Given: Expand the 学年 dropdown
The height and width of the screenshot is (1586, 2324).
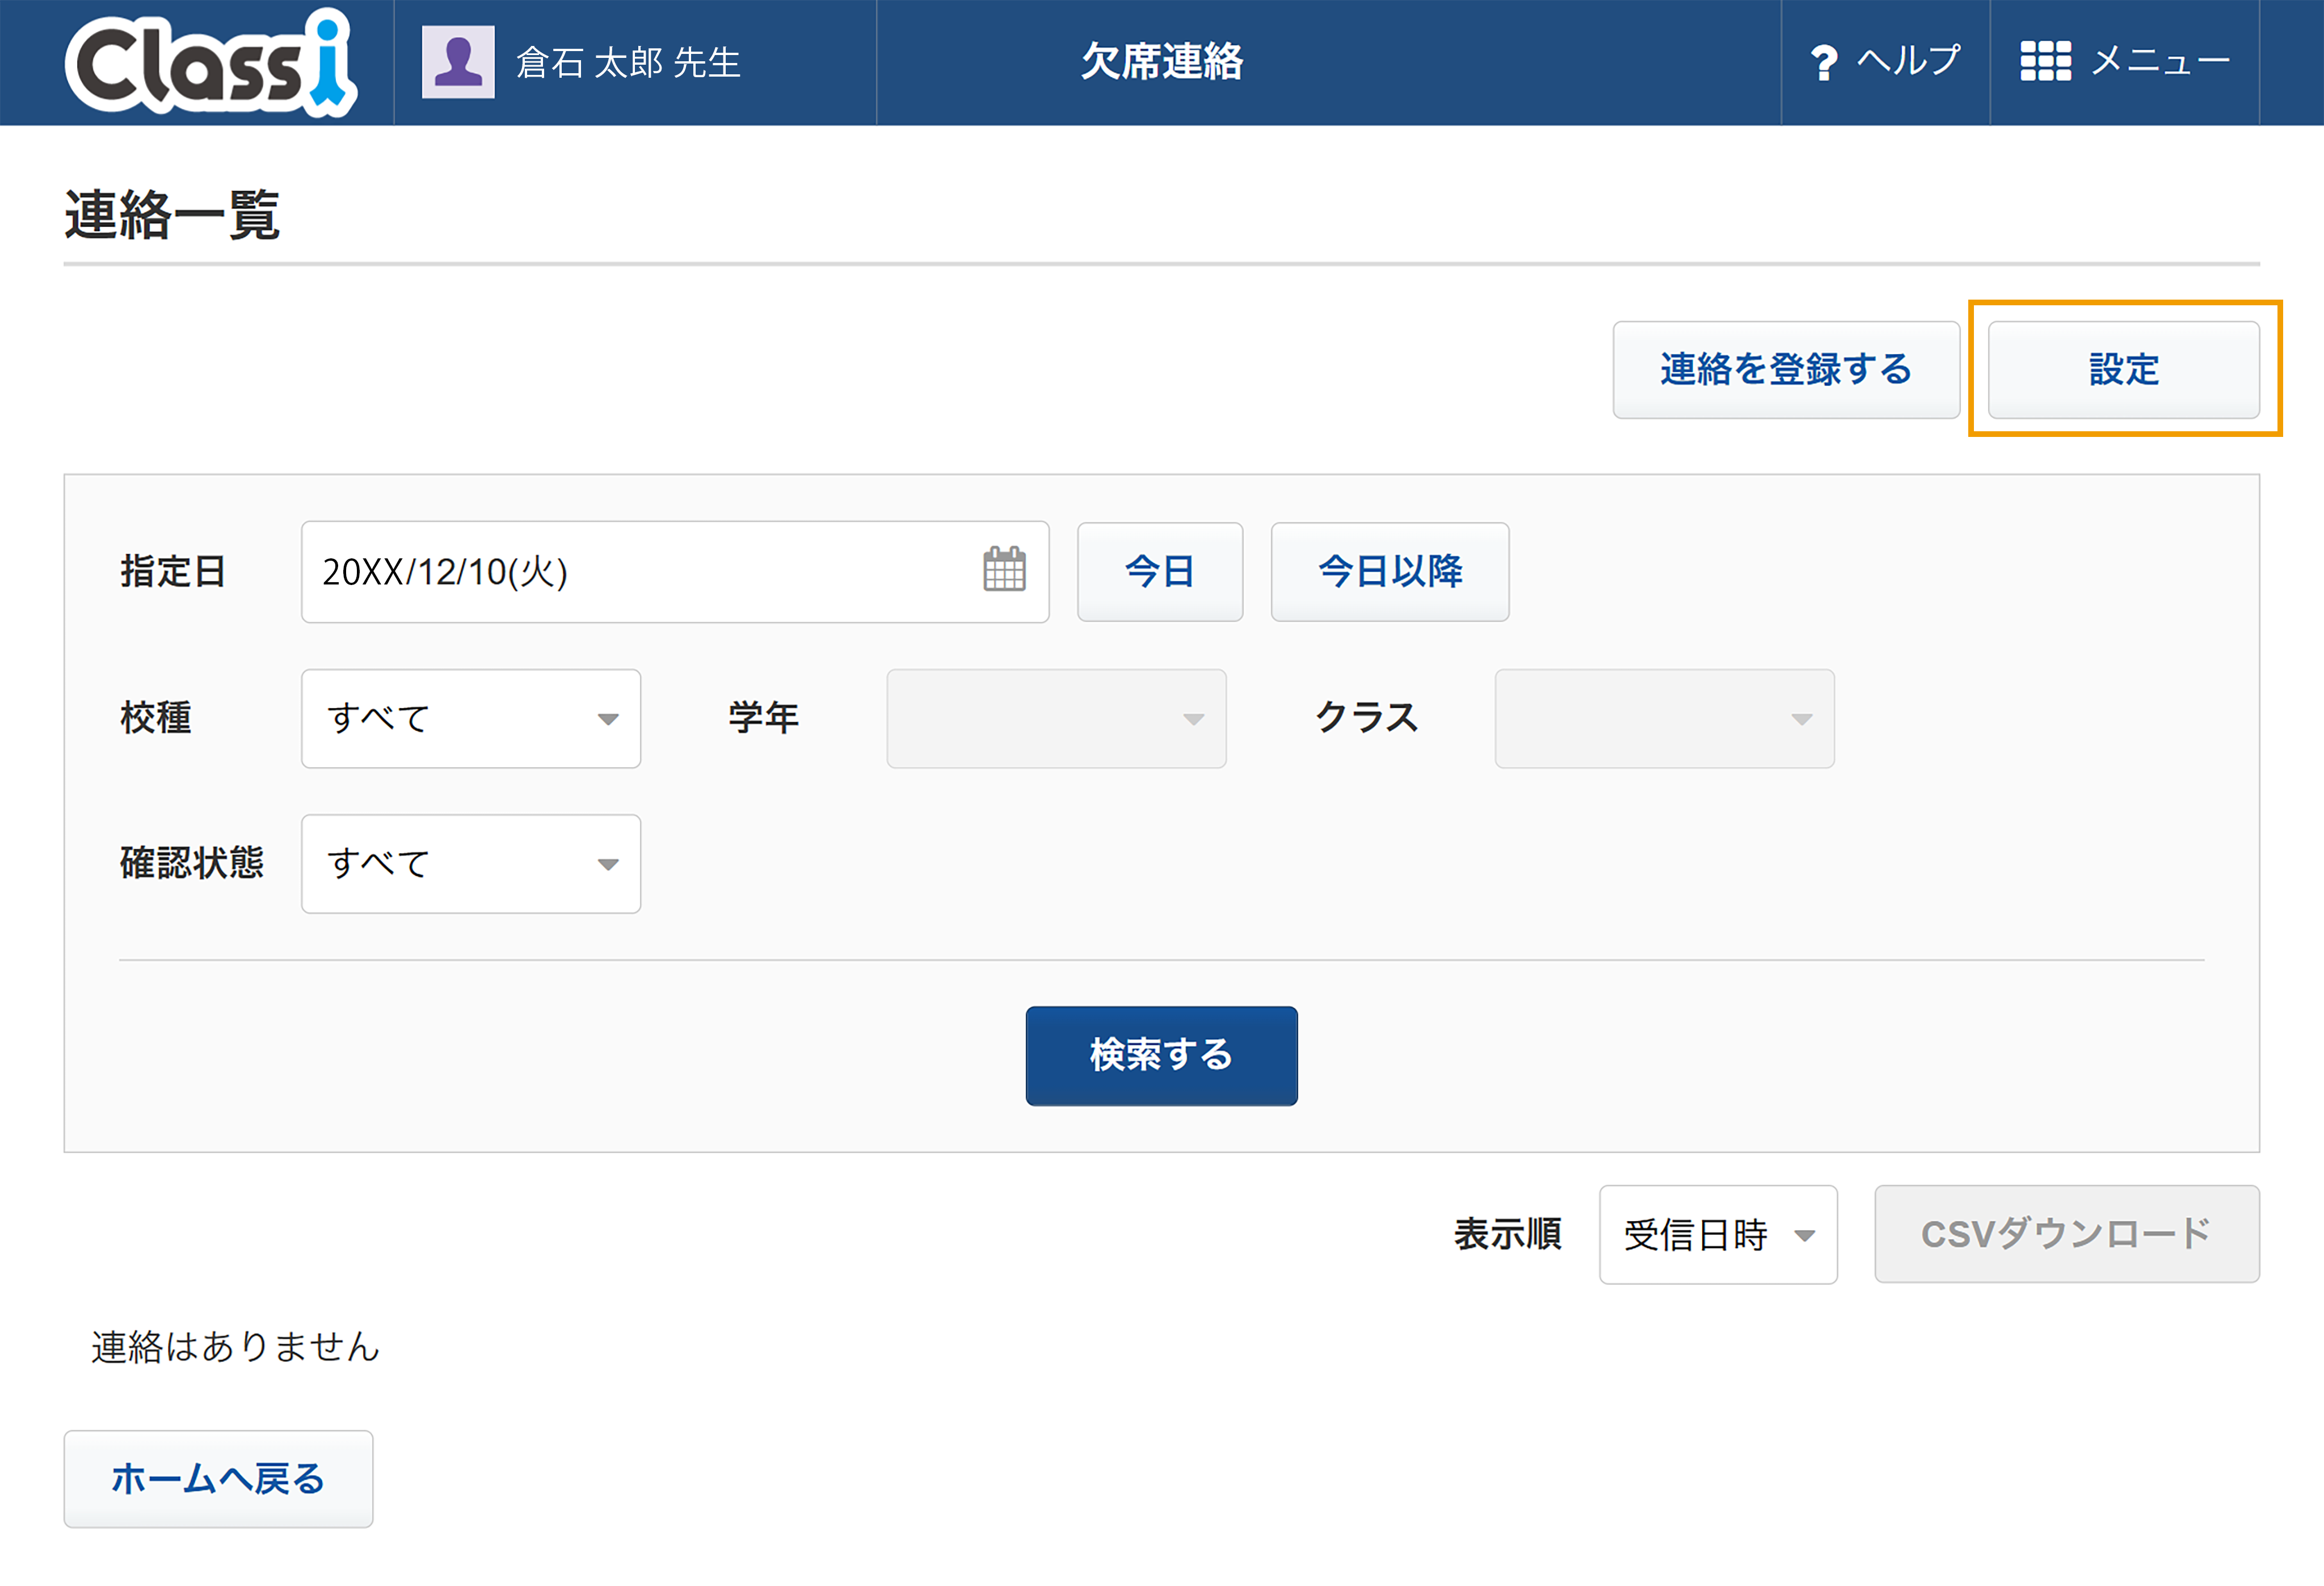Looking at the screenshot, I should tap(1056, 718).
